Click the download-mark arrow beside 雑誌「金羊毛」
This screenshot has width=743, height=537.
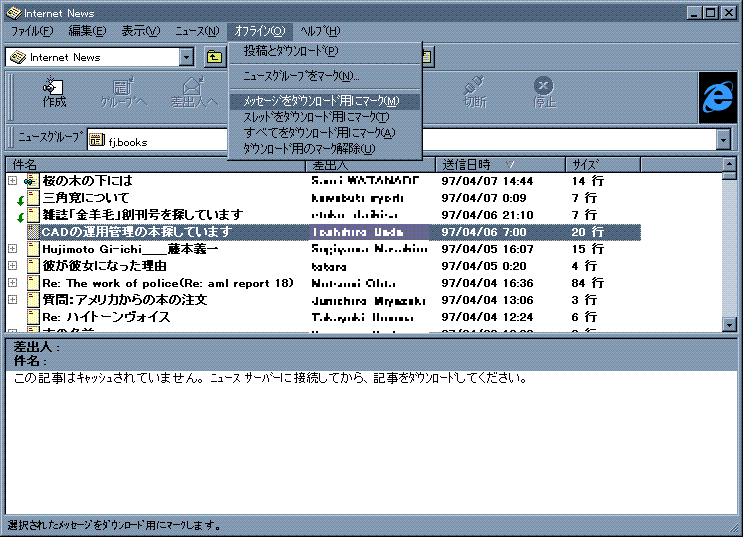20,218
